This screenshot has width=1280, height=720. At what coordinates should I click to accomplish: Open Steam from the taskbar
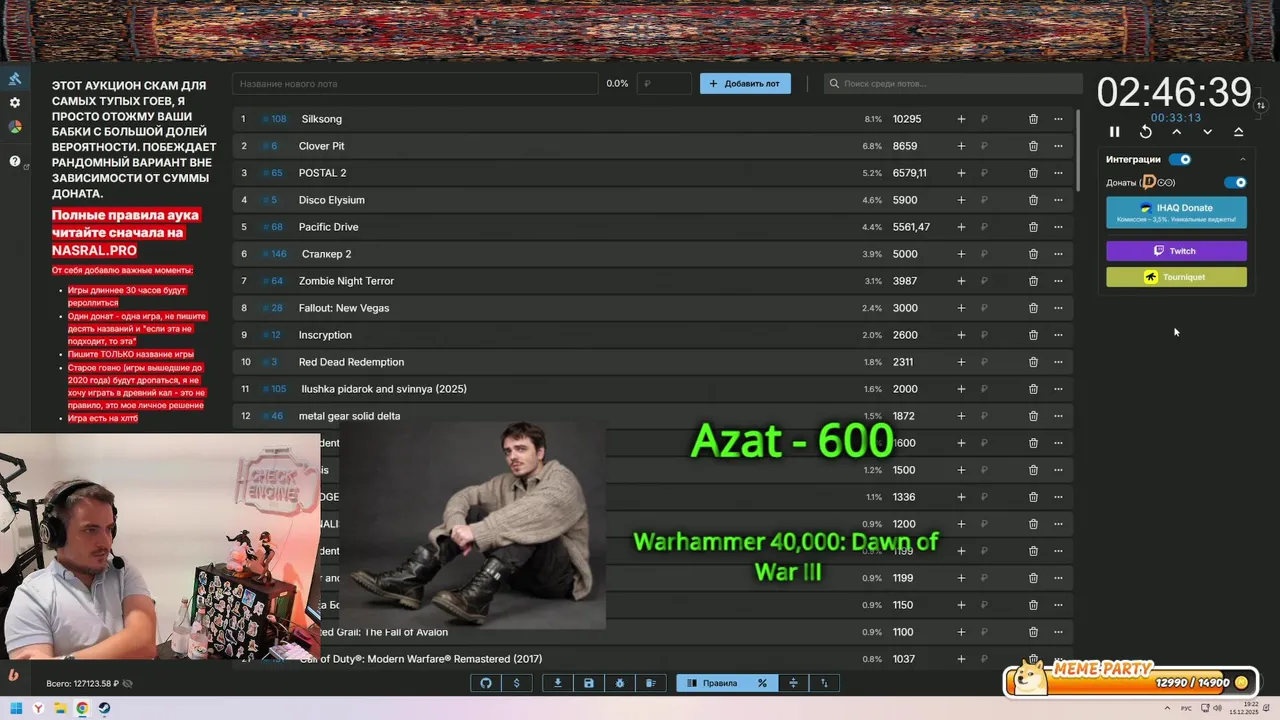click(x=104, y=709)
